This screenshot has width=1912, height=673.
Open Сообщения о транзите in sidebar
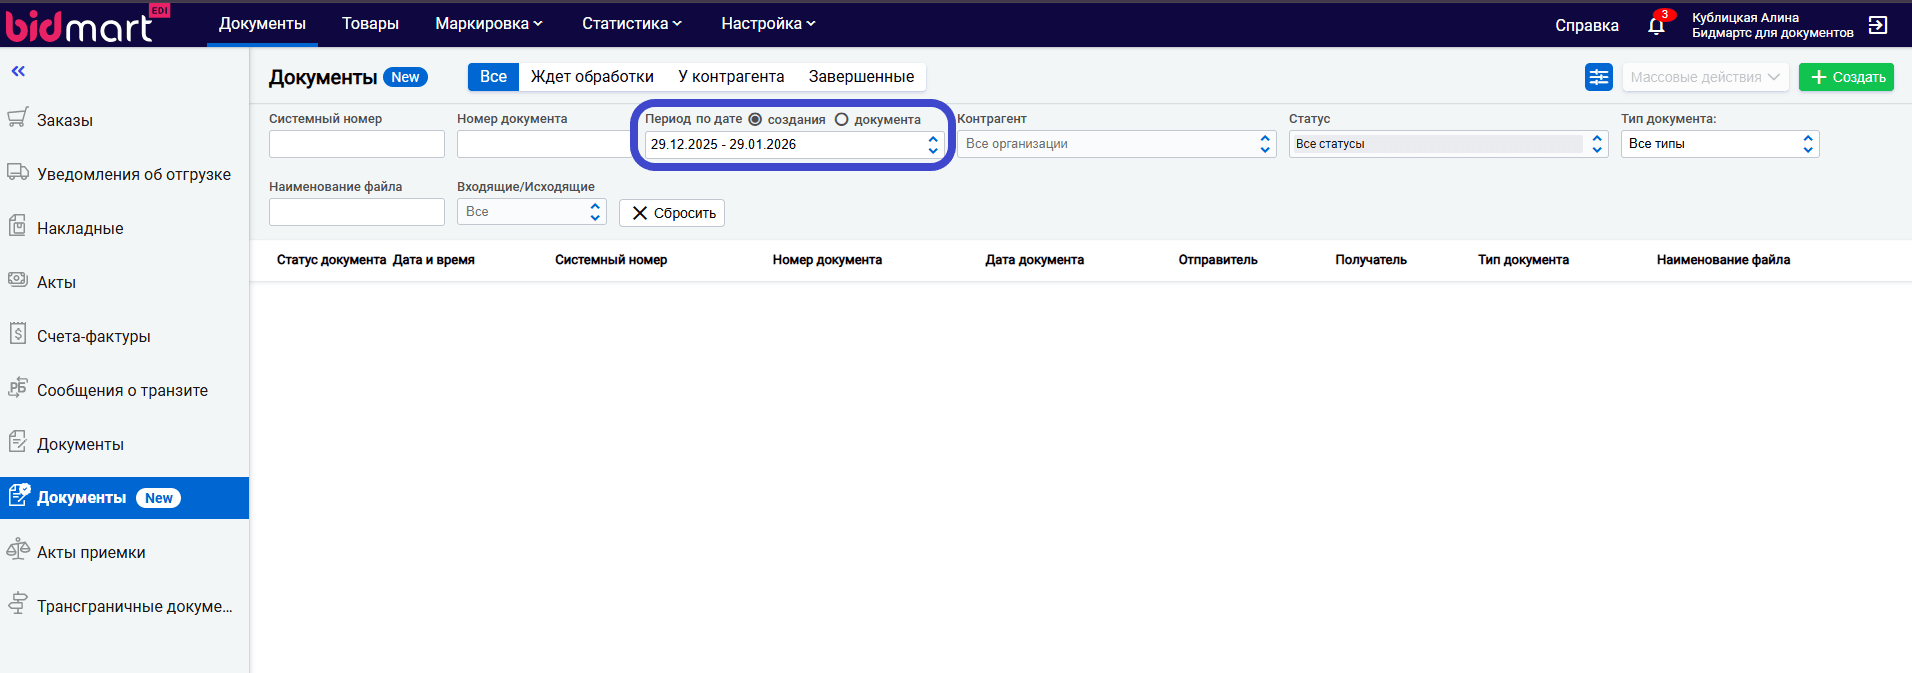[x=124, y=390]
